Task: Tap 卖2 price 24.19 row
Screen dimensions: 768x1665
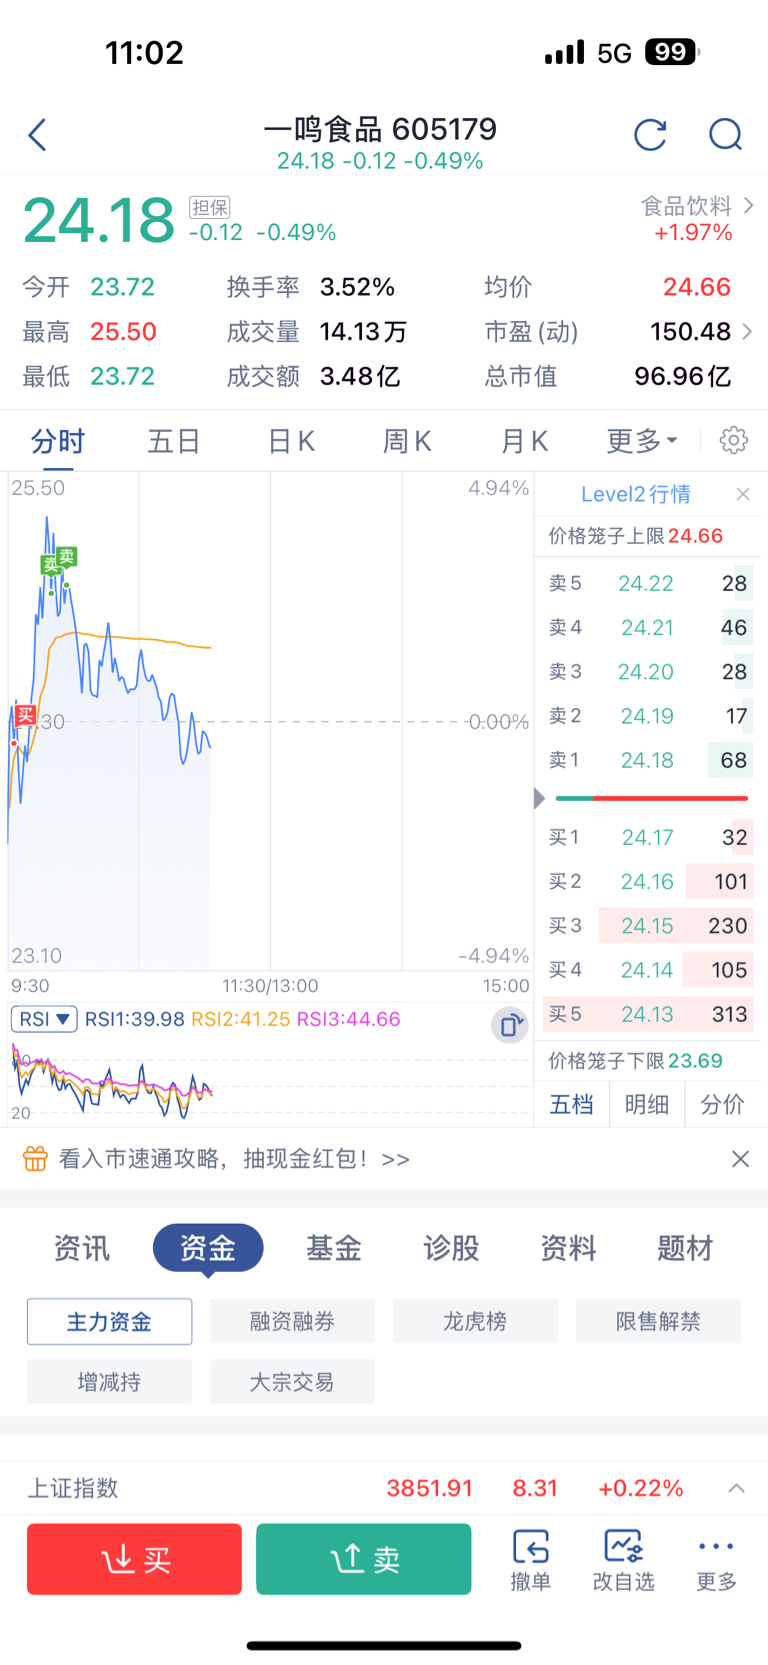Action: pyautogui.click(x=648, y=716)
